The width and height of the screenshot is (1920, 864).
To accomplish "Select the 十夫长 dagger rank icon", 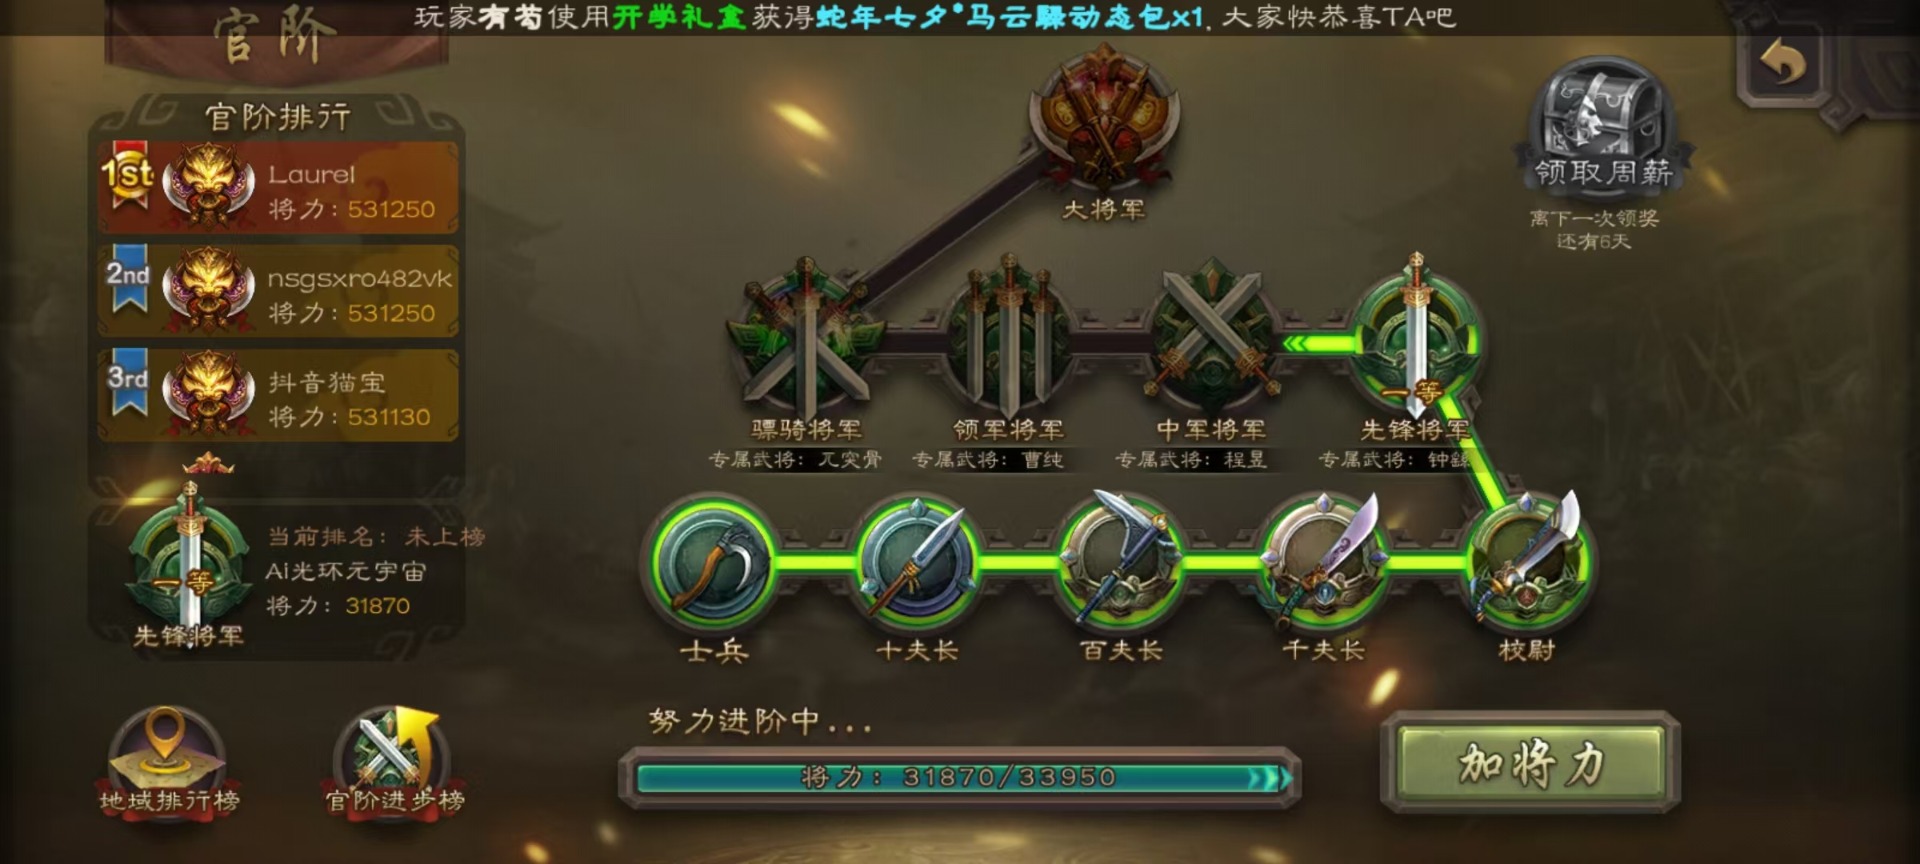I will pos(917,562).
